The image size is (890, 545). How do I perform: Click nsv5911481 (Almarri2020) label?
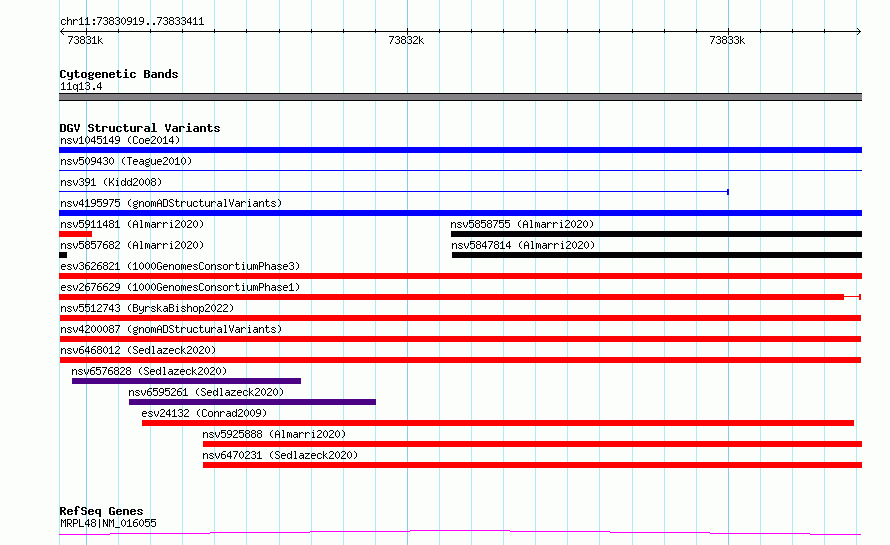point(132,224)
